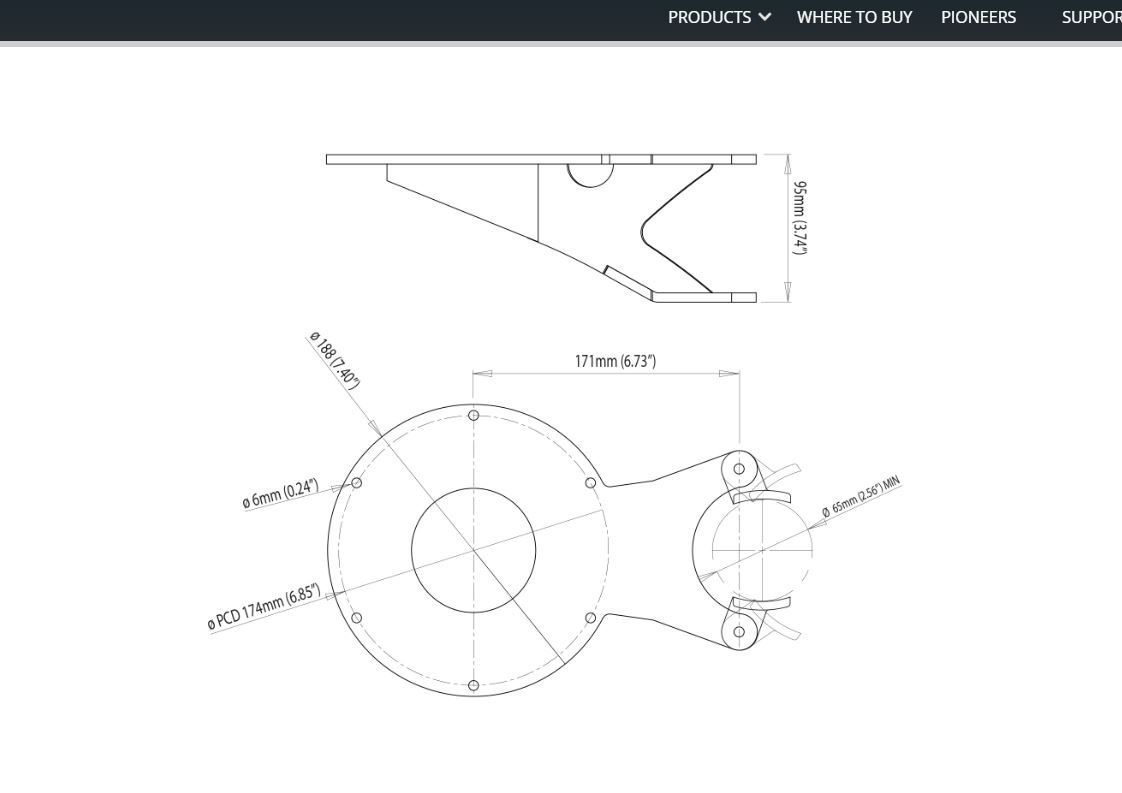Screen dimensions: 1122x793
Task: Open the PRODUCTS navigation menu
Action: click(x=710, y=17)
